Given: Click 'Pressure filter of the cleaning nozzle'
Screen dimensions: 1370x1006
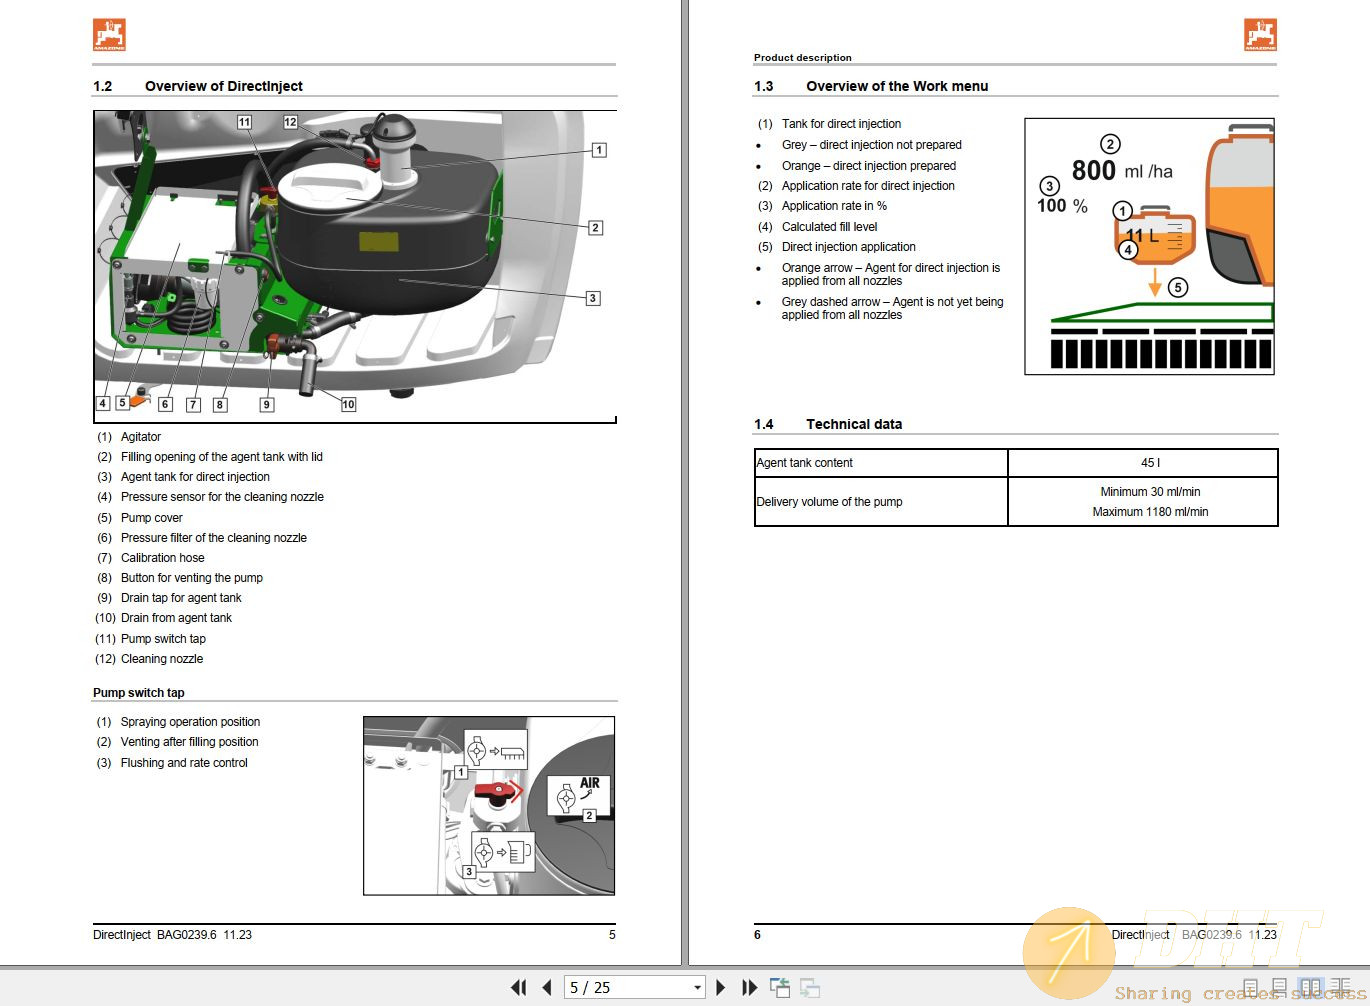Looking at the screenshot, I should tap(214, 538).
